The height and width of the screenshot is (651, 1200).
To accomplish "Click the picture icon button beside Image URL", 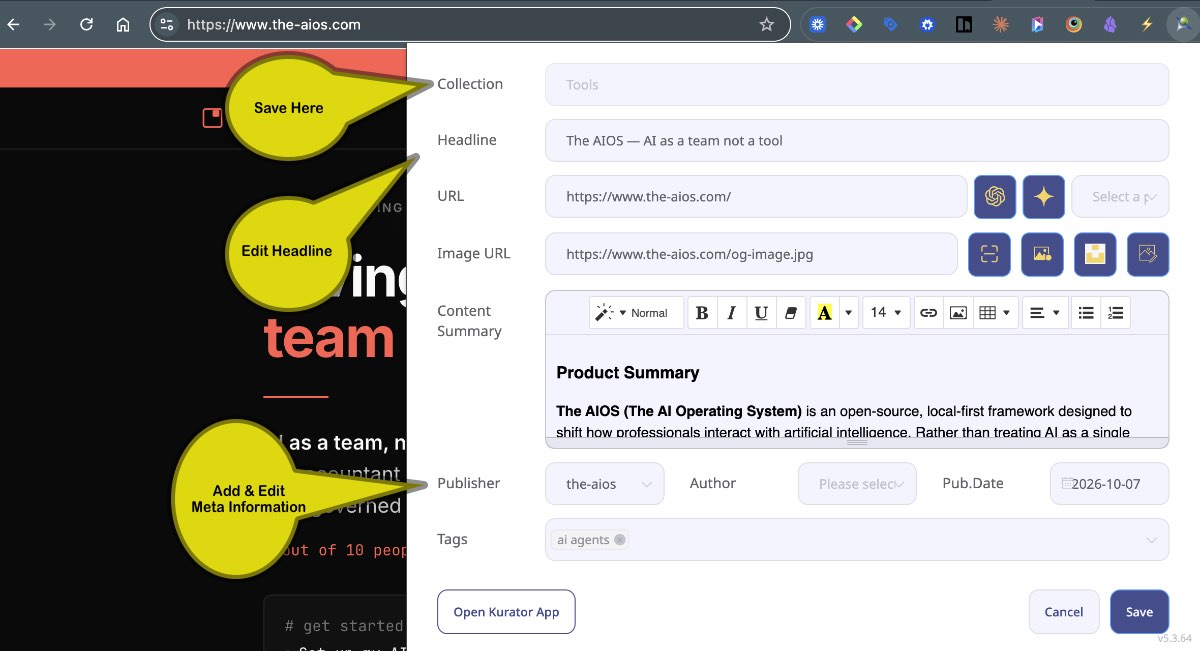I will 1042,254.
